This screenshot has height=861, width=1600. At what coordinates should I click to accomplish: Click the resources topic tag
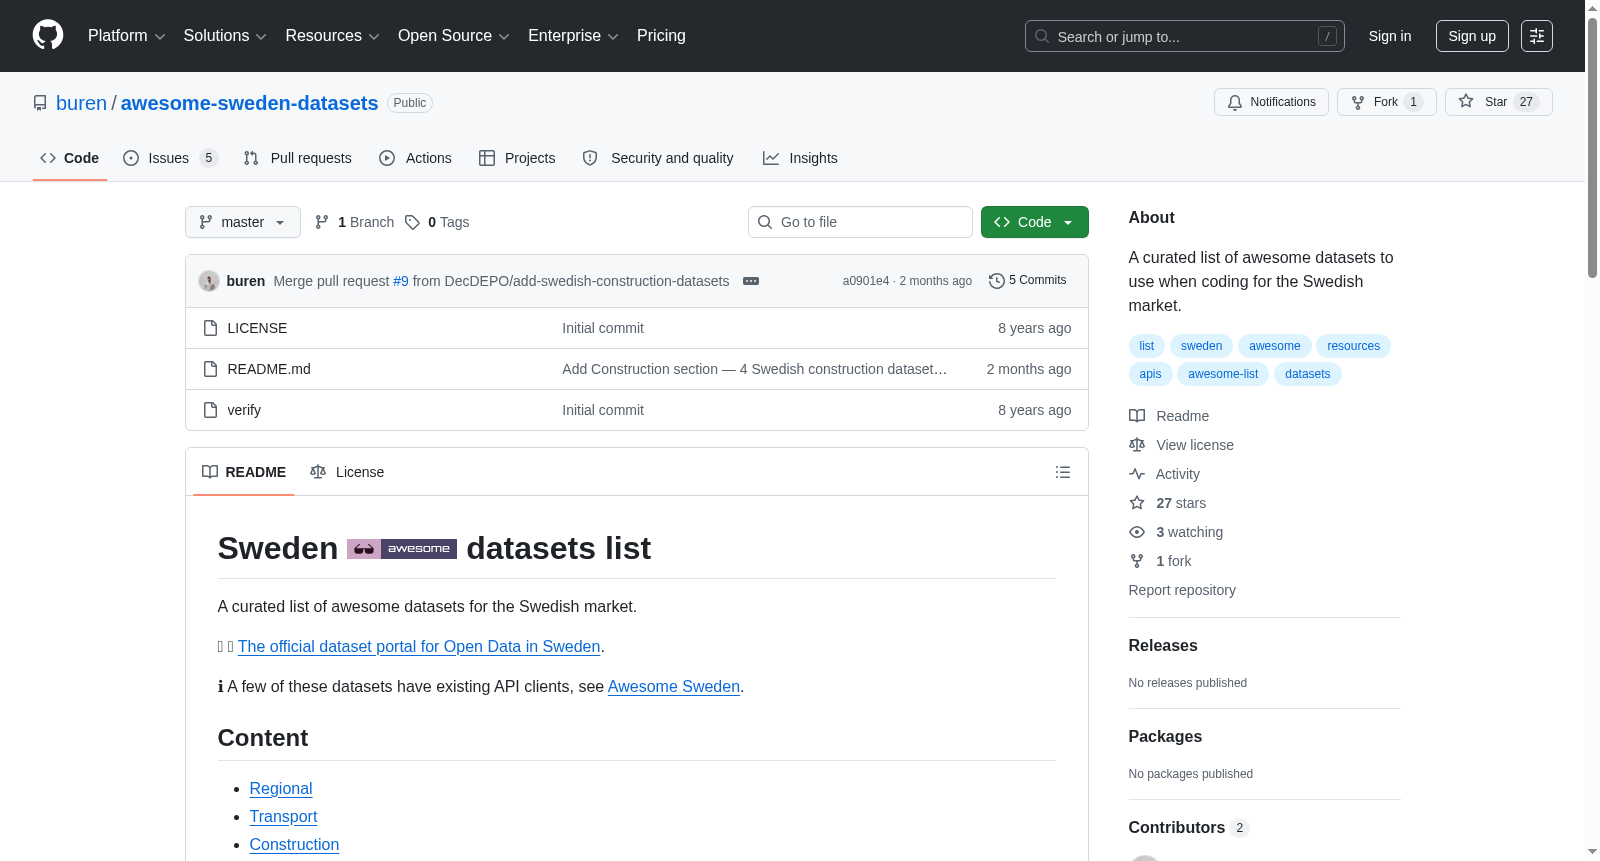pyautogui.click(x=1353, y=346)
